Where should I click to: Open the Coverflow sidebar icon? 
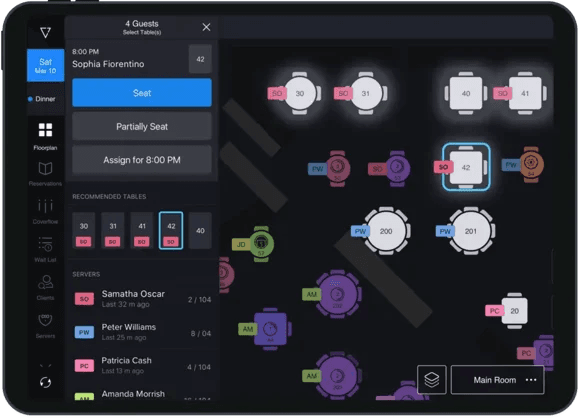(x=45, y=206)
